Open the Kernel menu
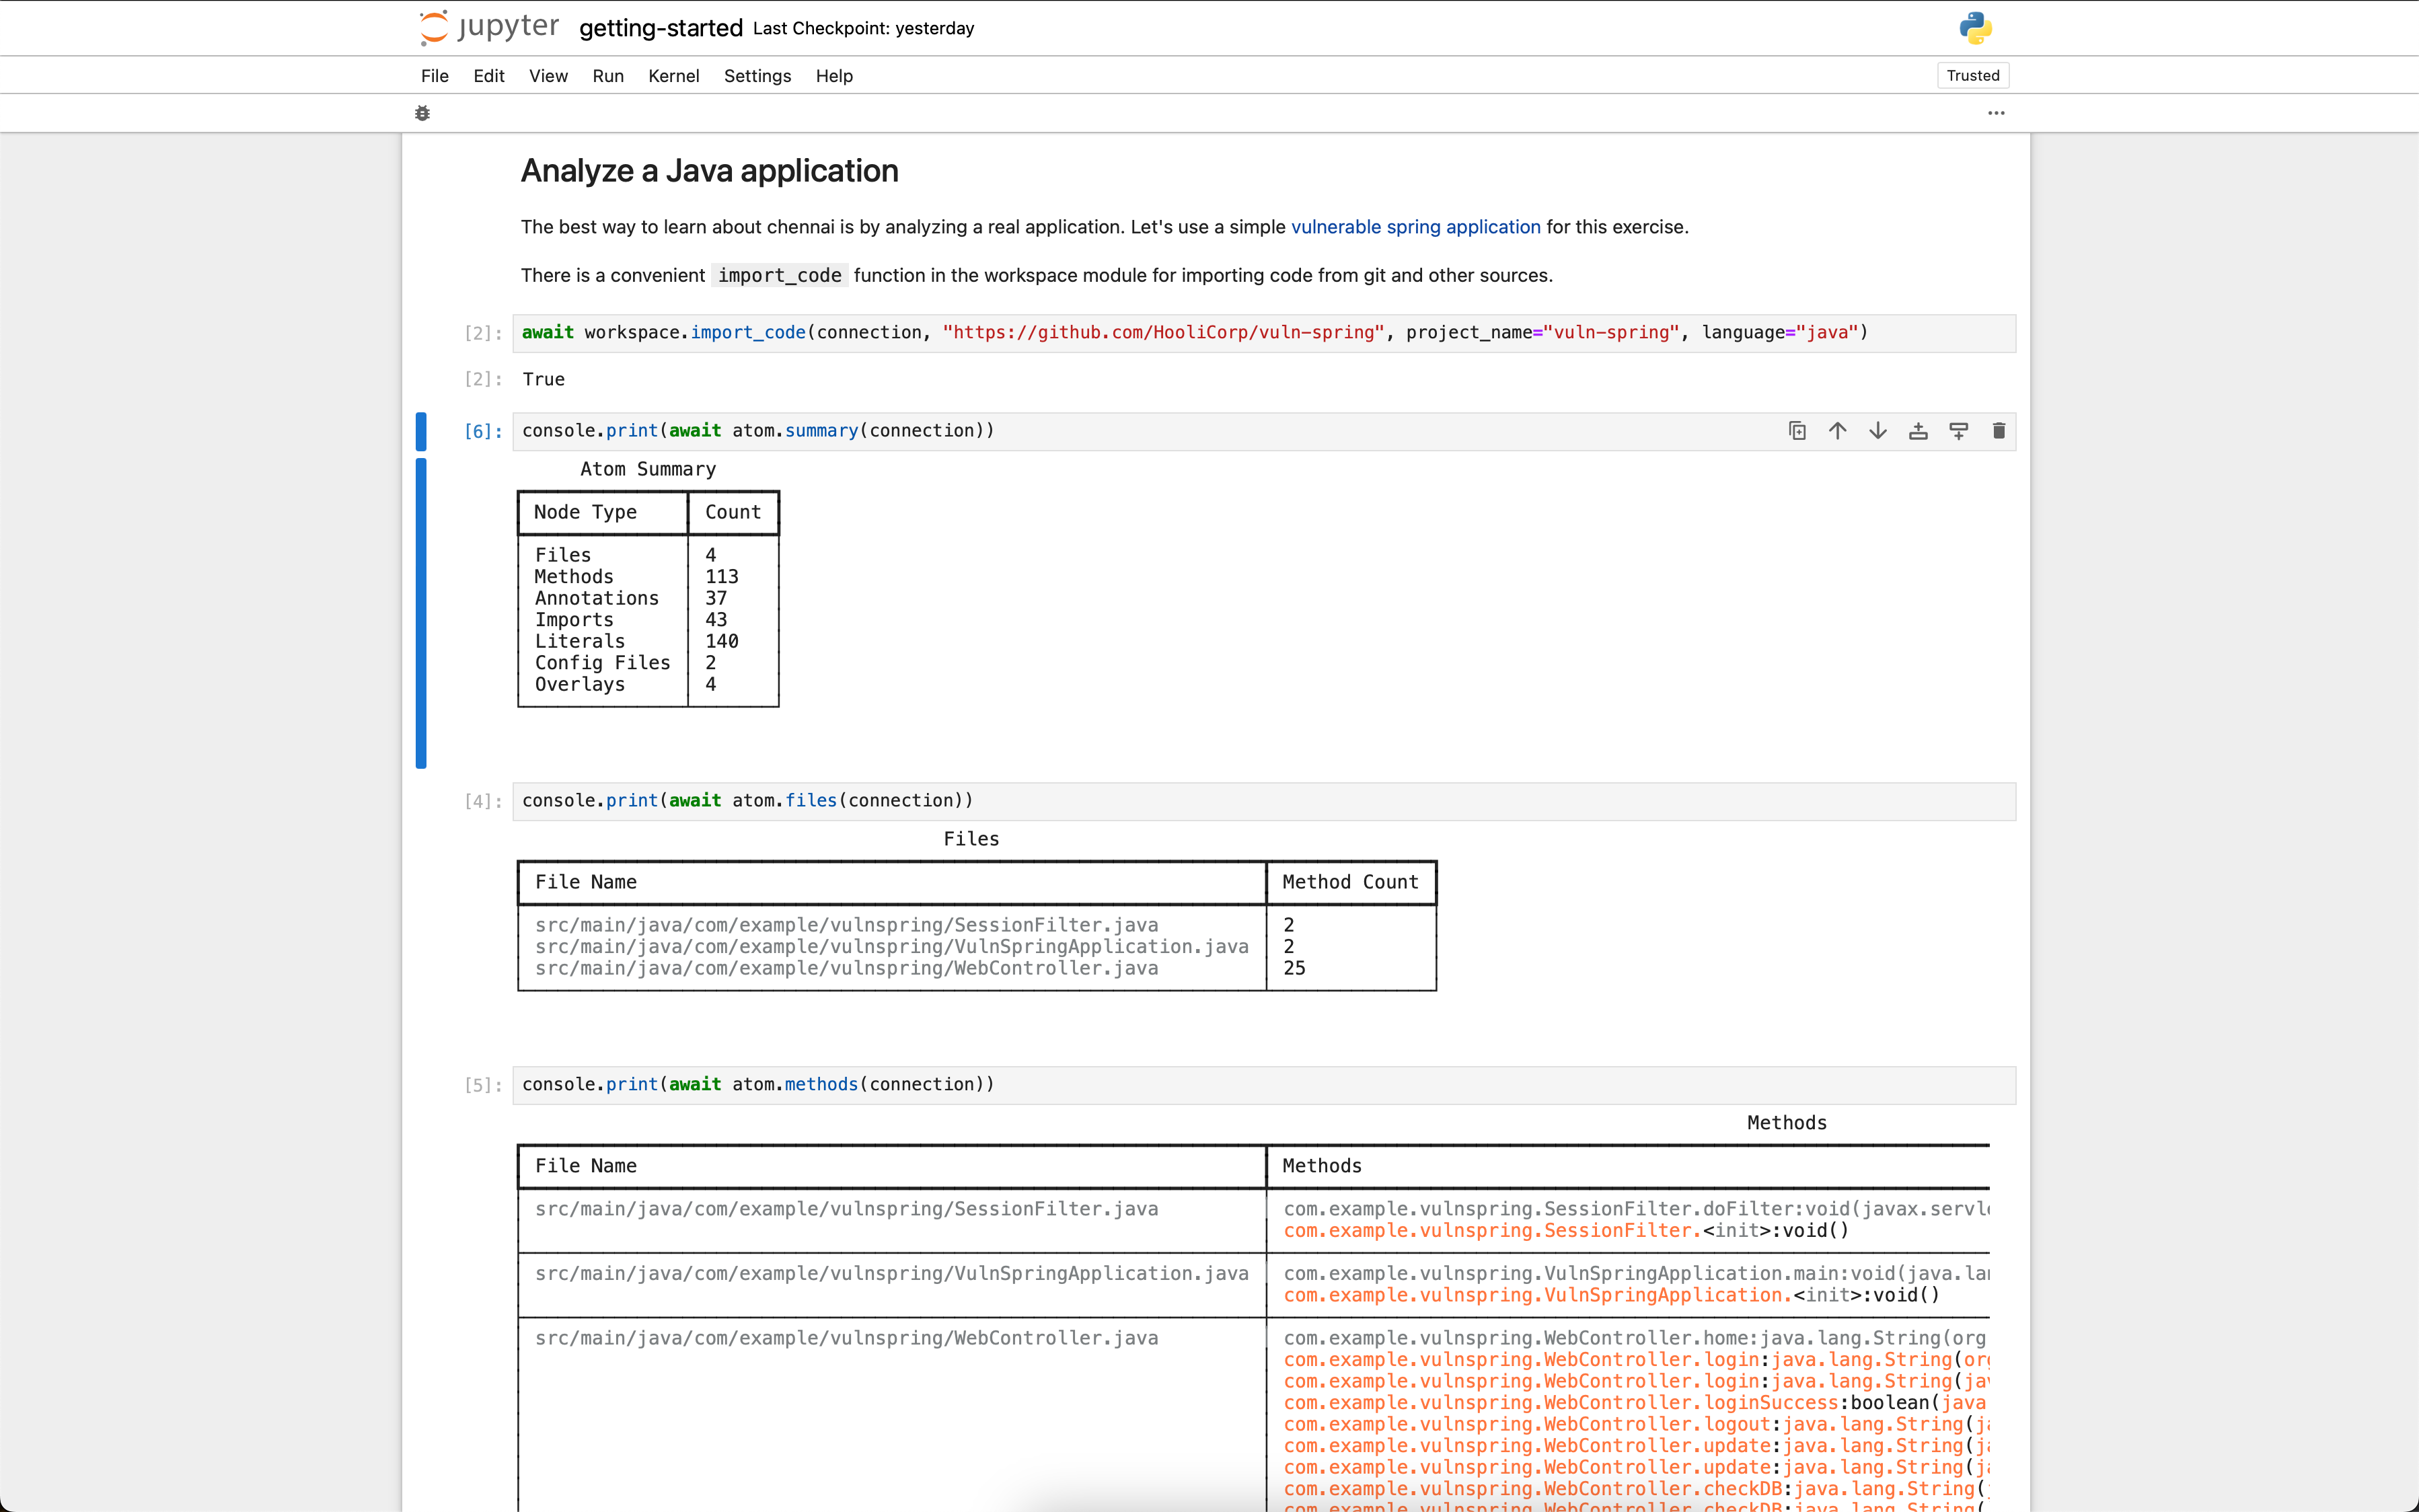Viewport: 2419px width, 1512px height. tap(671, 75)
